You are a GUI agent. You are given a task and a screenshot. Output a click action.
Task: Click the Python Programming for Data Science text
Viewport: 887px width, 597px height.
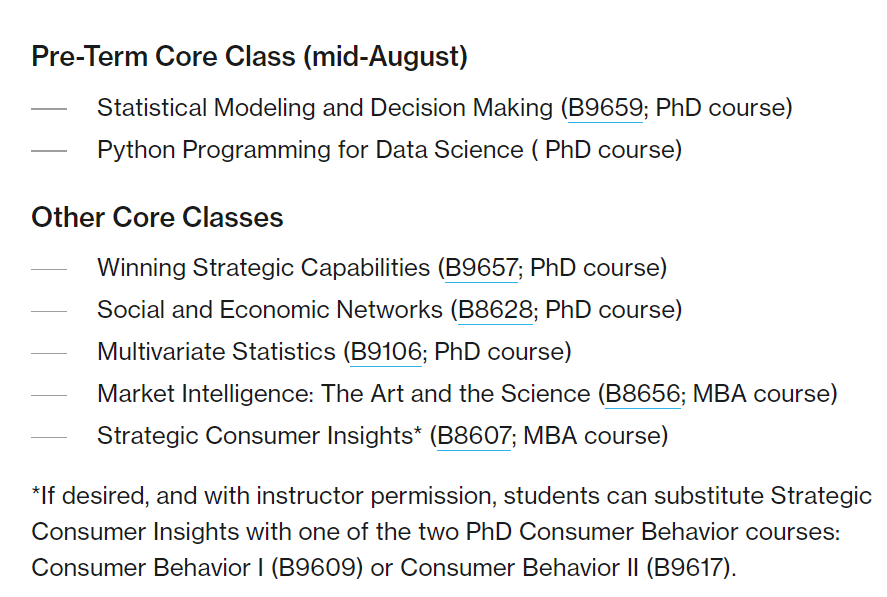[x=310, y=150]
